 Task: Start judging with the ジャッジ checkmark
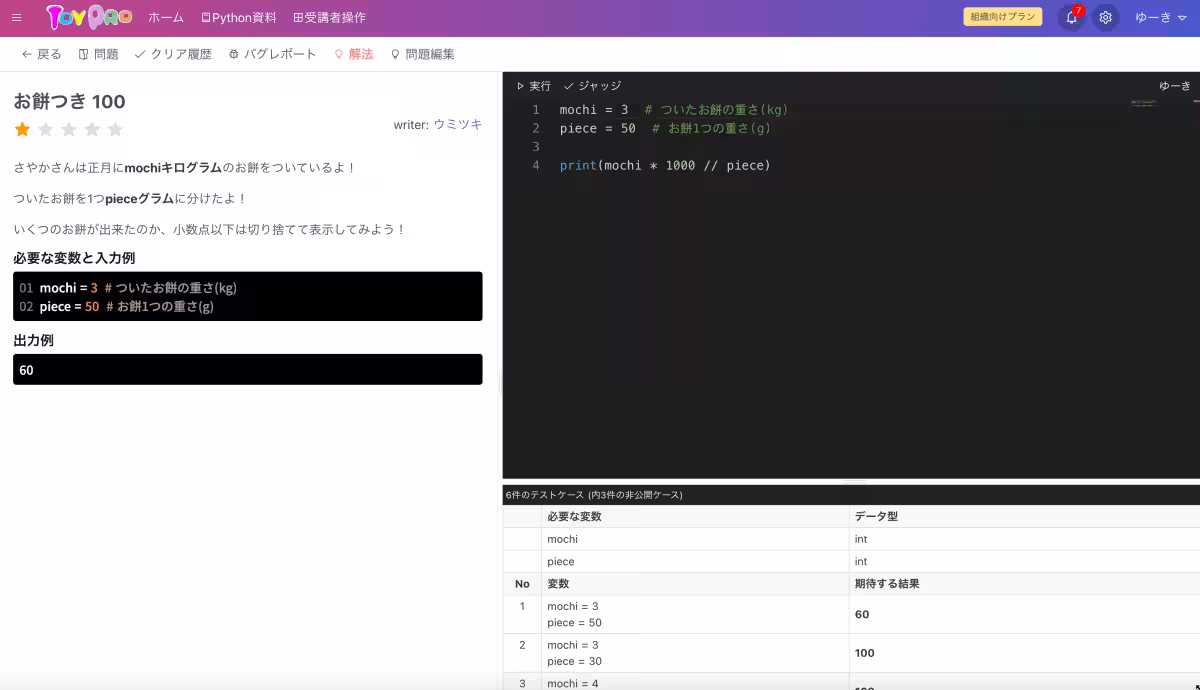pos(592,85)
